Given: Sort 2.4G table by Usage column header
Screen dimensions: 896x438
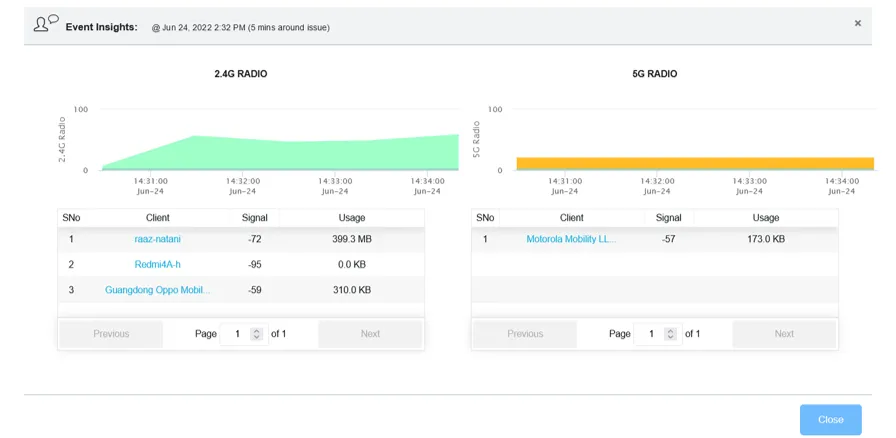Looking at the screenshot, I should point(352,218).
